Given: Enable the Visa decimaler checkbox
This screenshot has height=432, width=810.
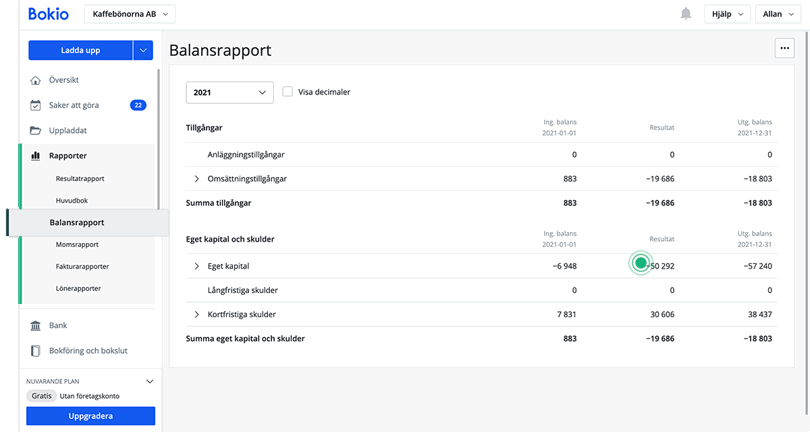Looking at the screenshot, I should click(287, 92).
